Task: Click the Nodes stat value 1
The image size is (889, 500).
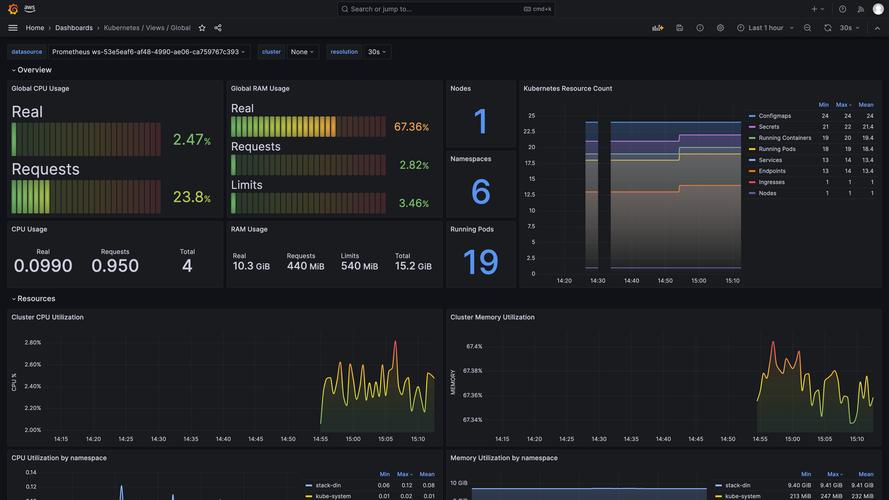Action: coord(480,121)
